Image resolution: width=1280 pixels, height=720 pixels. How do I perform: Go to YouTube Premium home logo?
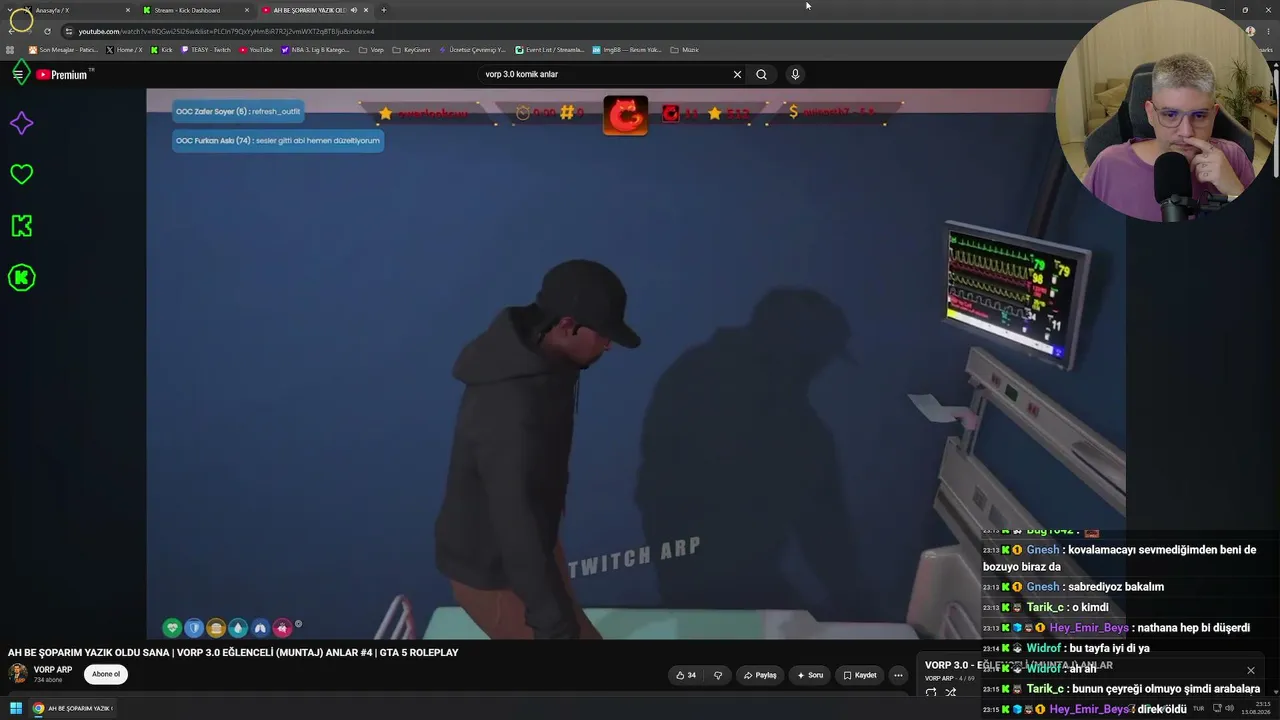[62, 74]
